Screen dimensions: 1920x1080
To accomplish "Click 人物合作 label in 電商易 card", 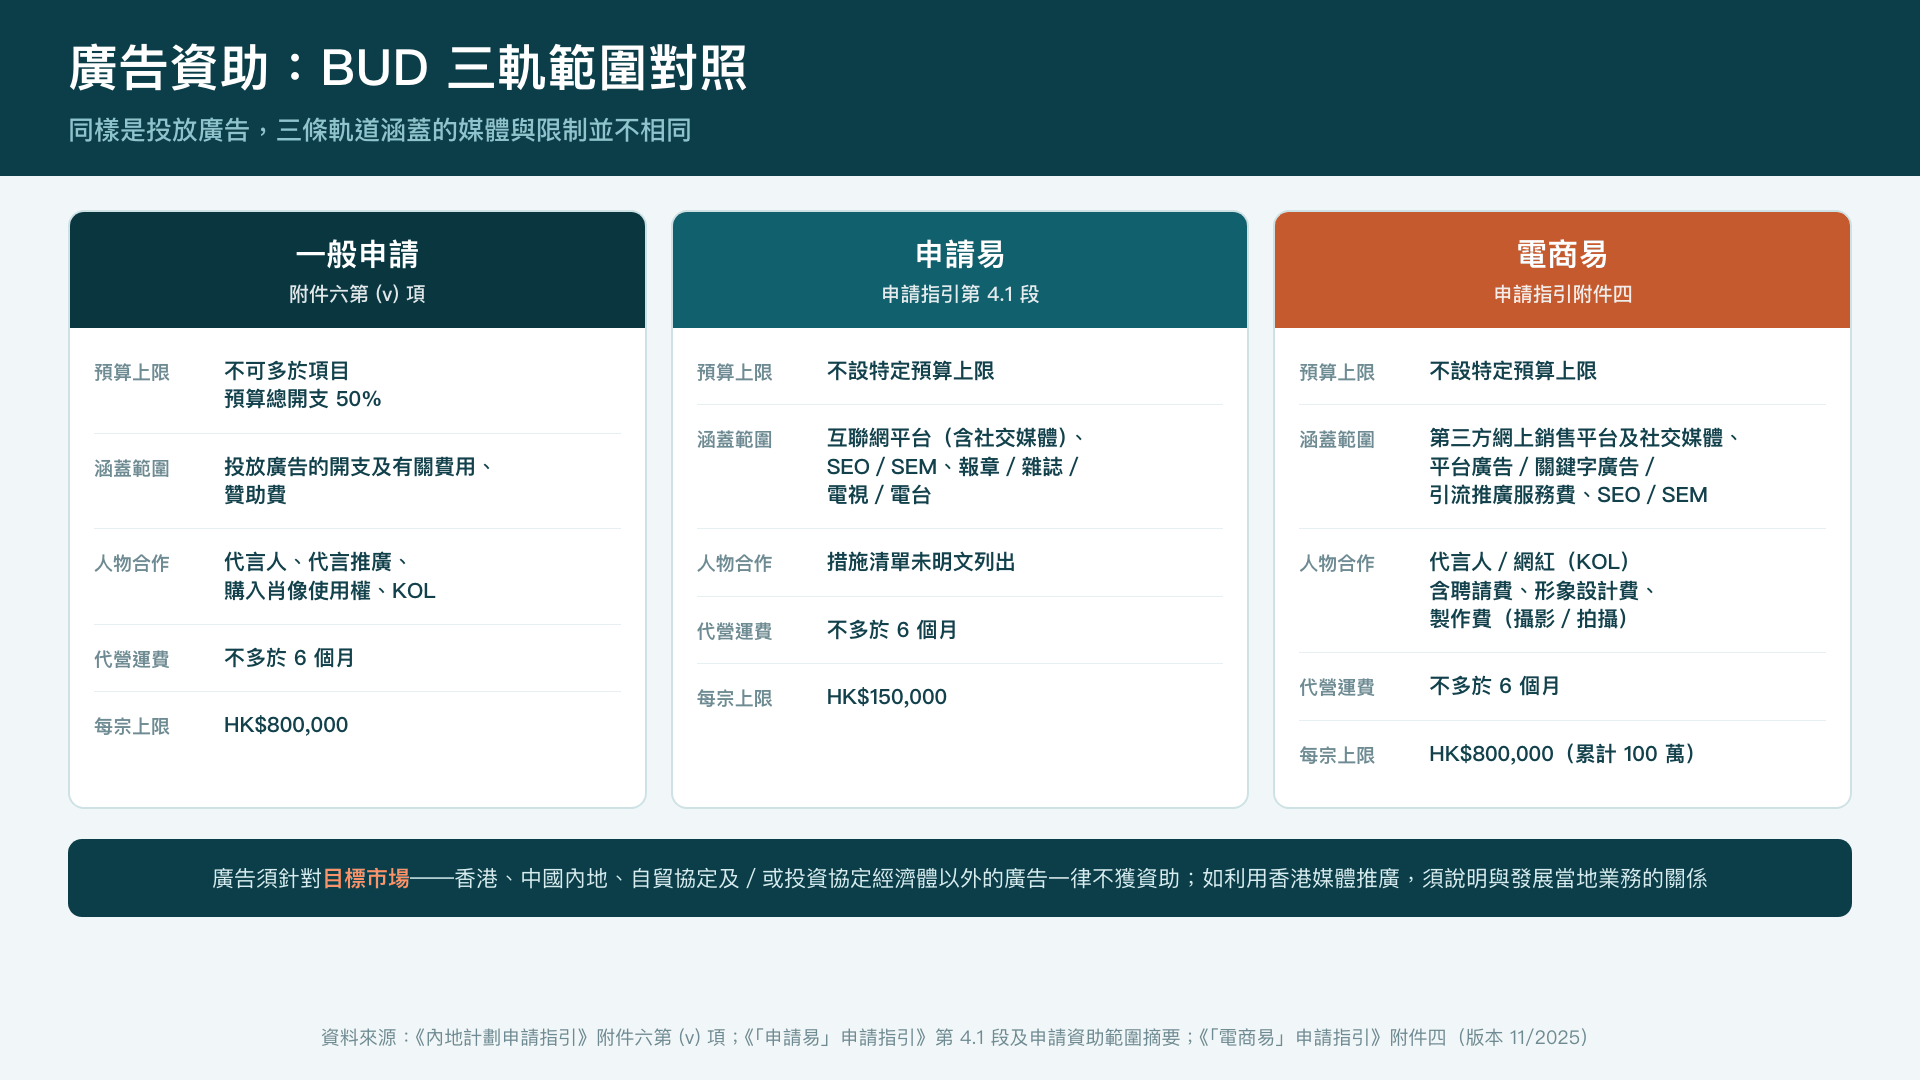I will [1337, 563].
